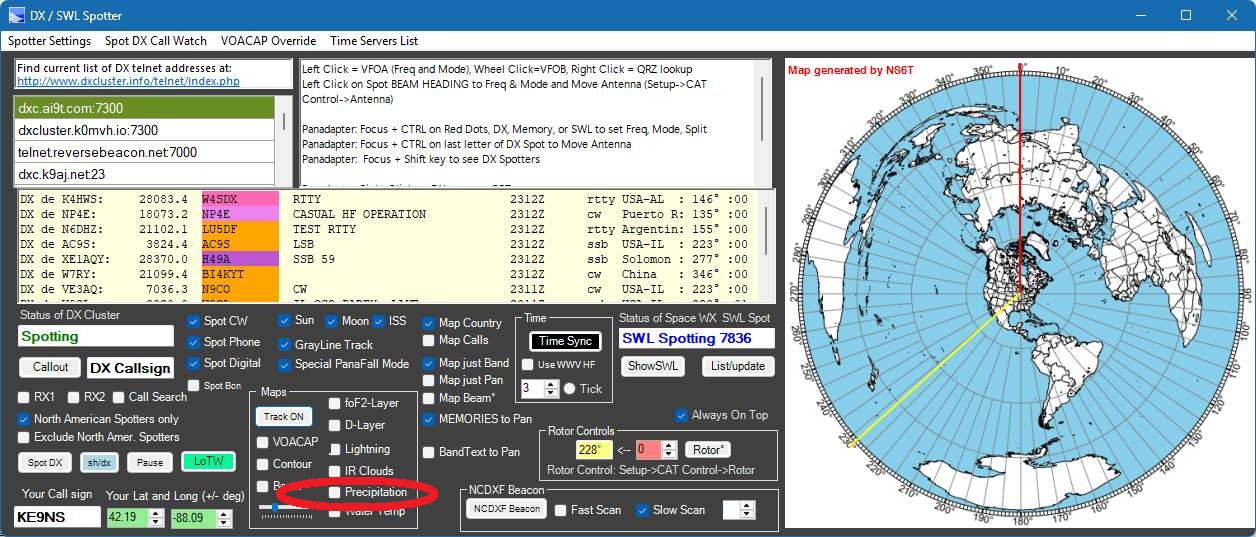Enable the VOACAP map checkbox
1256x537 pixels.
coord(262,442)
